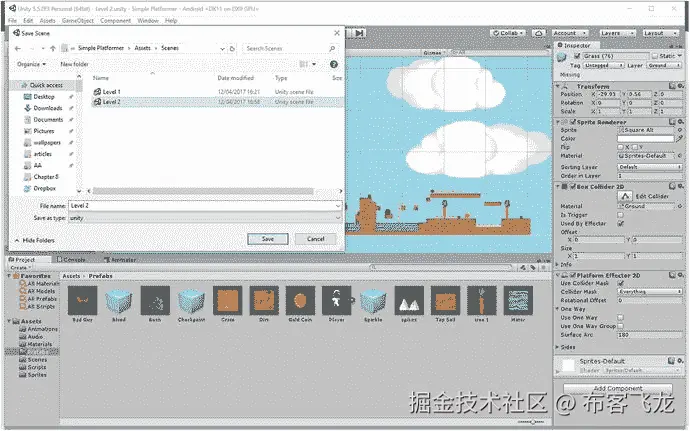This screenshot has width=690, height=431.
Task: Open the Collider Mask dropdown
Action: [x=650, y=291]
